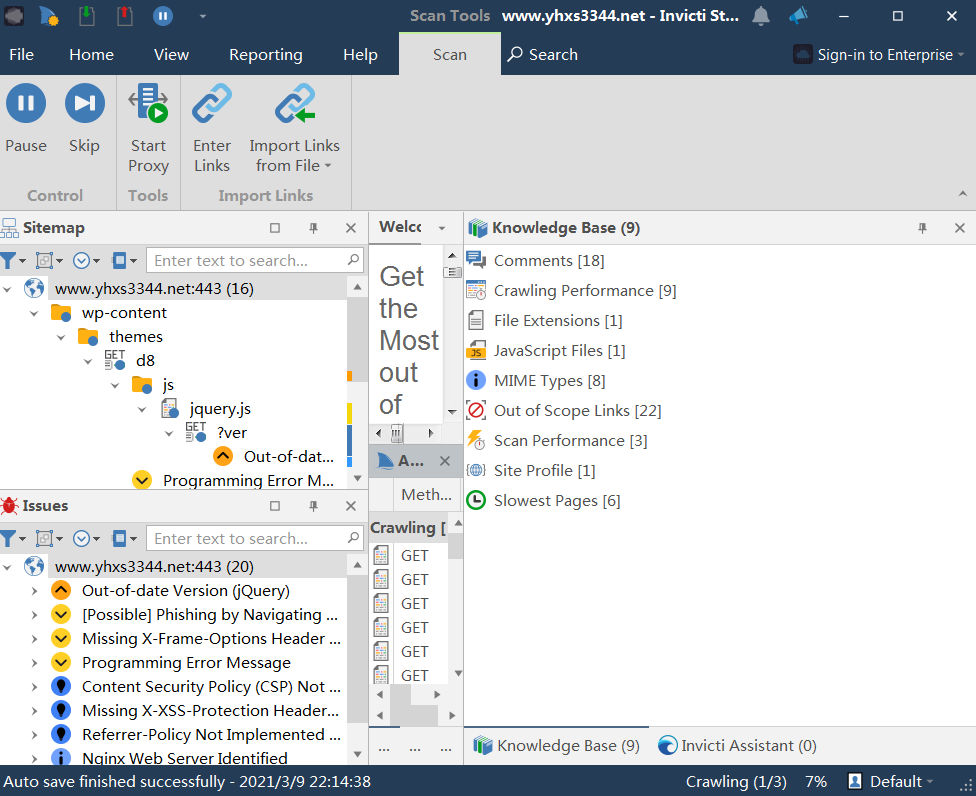
Task: Open the Default profile dropdown in status bar
Action: (891, 781)
